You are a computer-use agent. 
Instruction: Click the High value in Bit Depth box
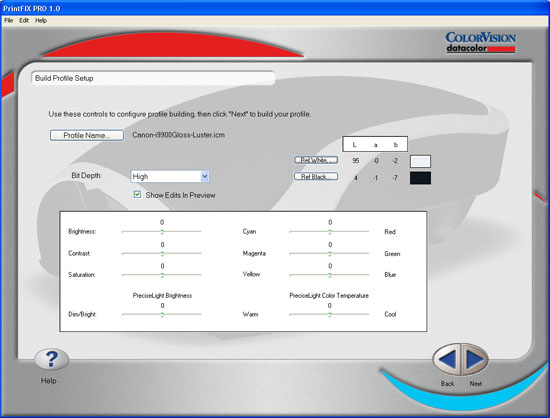(x=140, y=177)
